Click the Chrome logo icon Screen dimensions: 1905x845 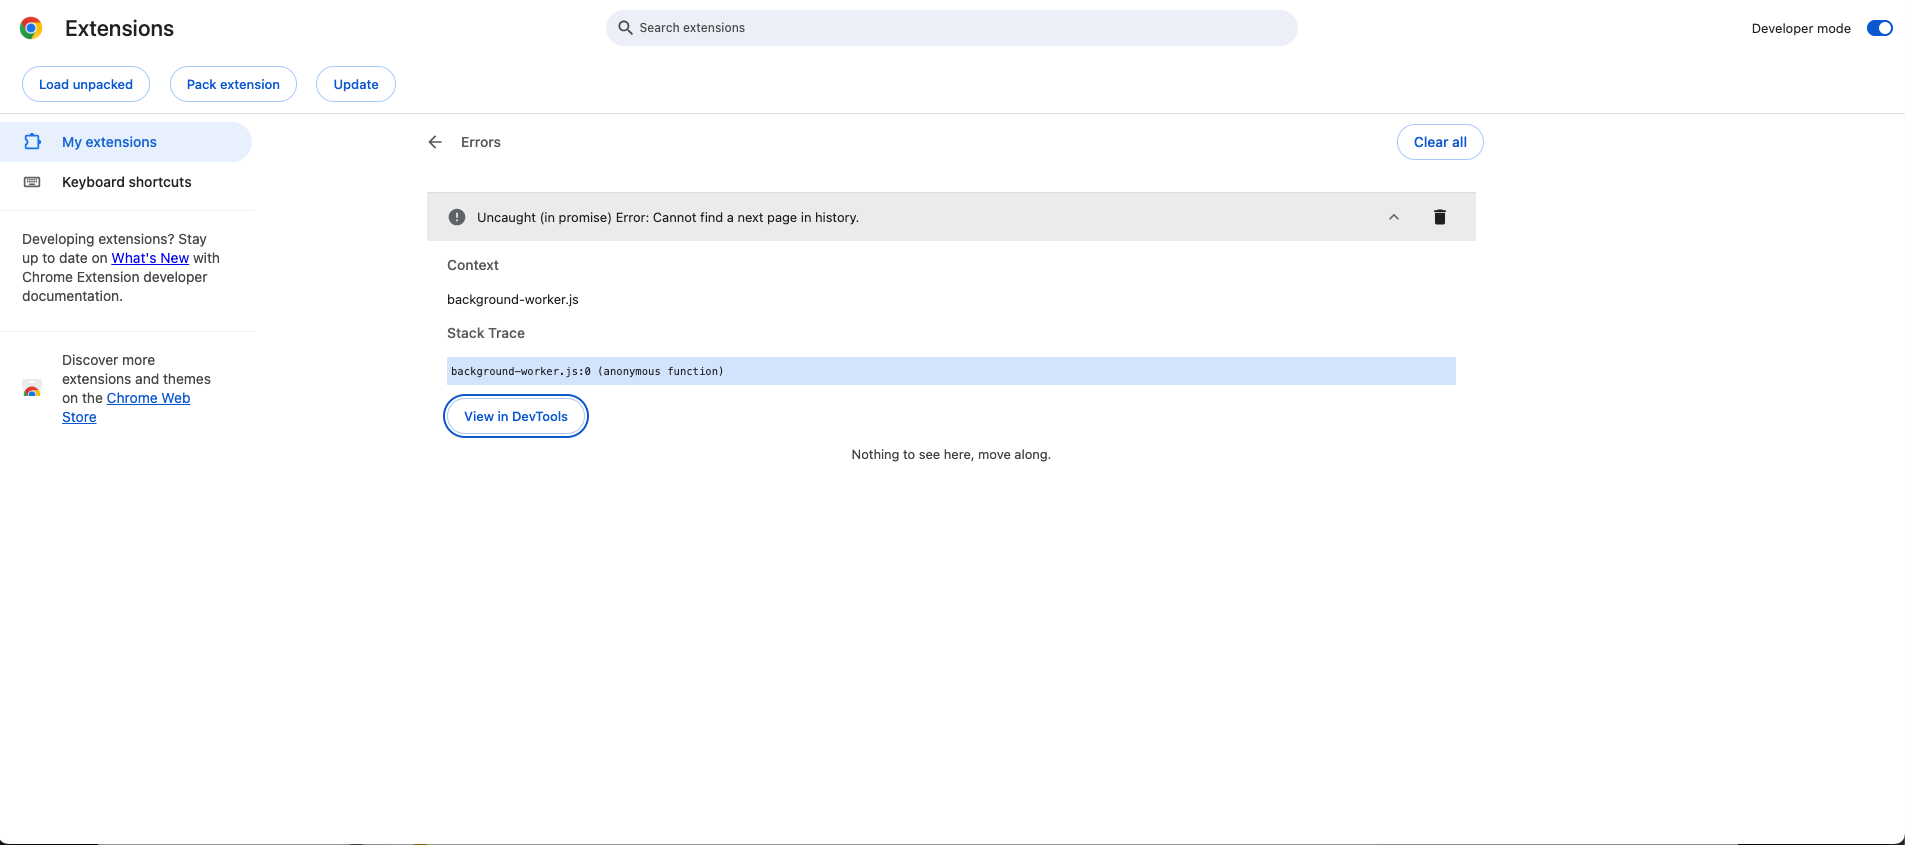tap(31, 28)
